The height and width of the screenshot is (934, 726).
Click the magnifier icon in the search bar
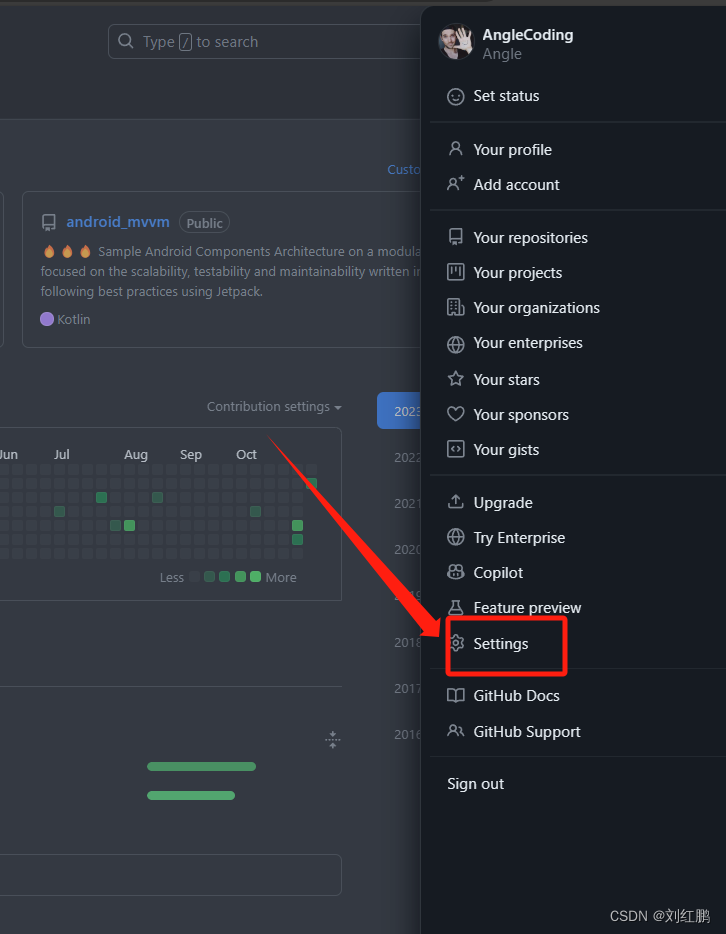click(x=126, y=41)
